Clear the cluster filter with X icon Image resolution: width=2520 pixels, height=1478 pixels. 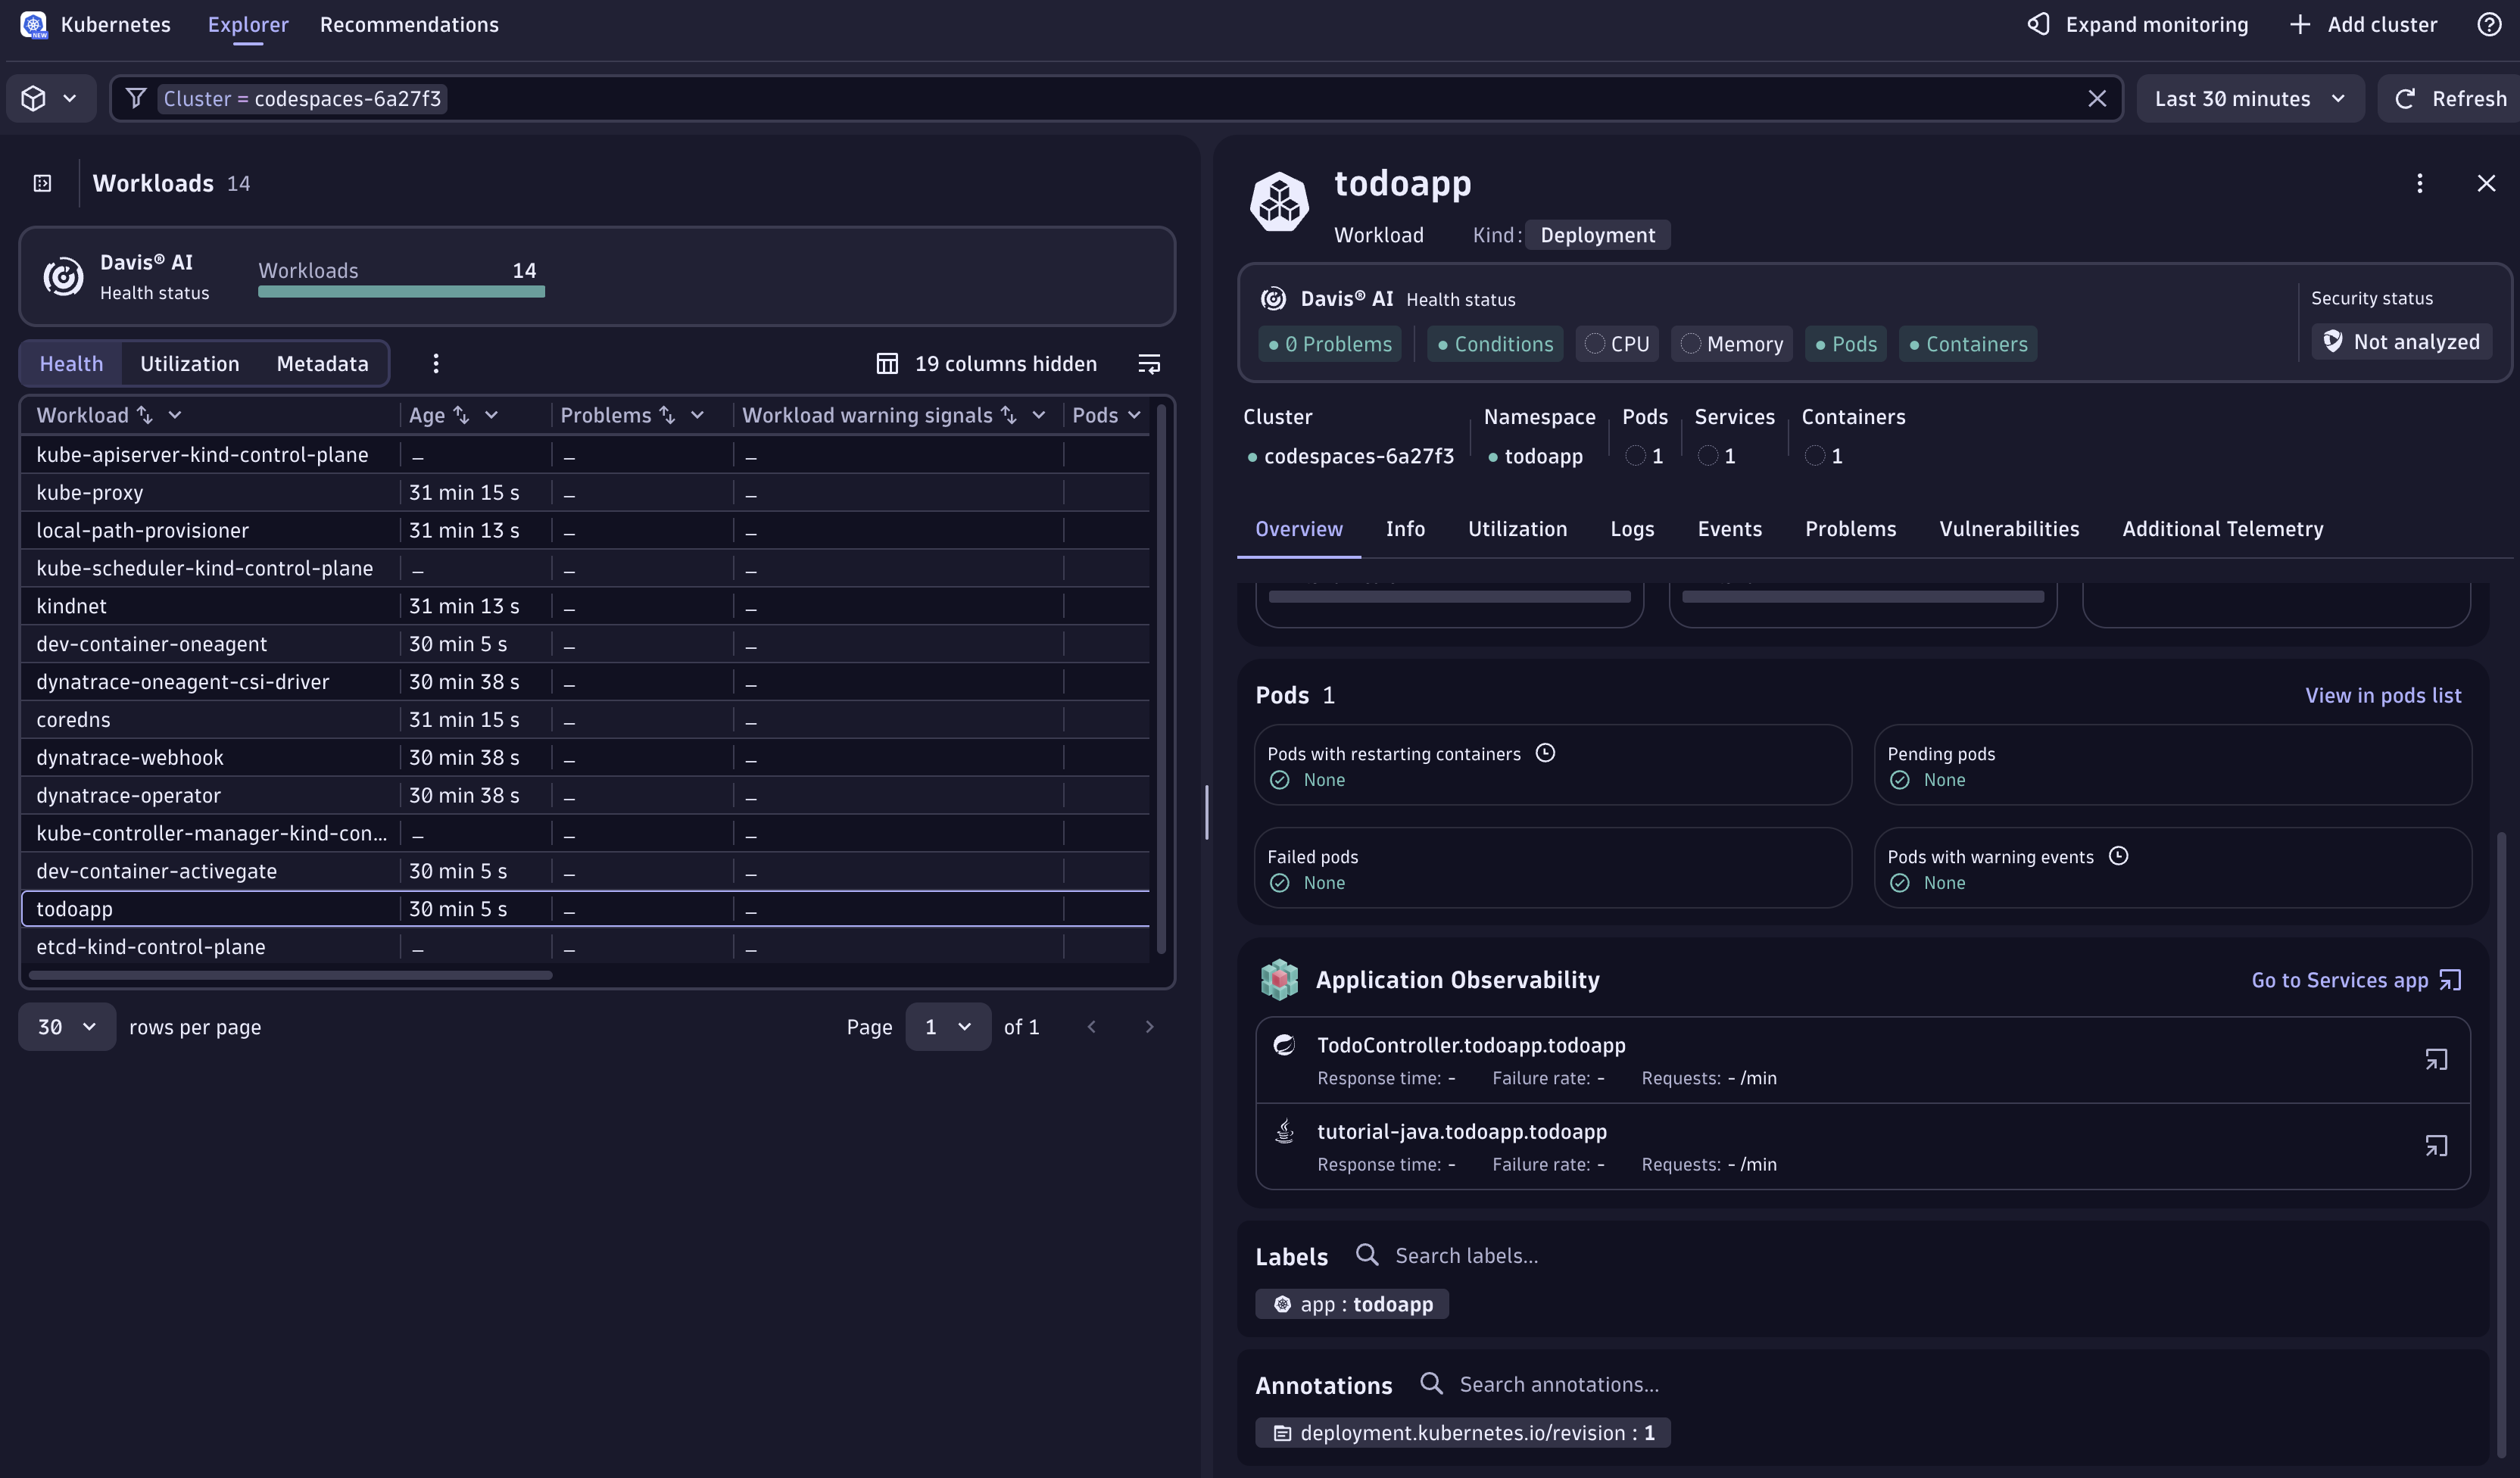pyautogui.click(x=2097, y=98)
